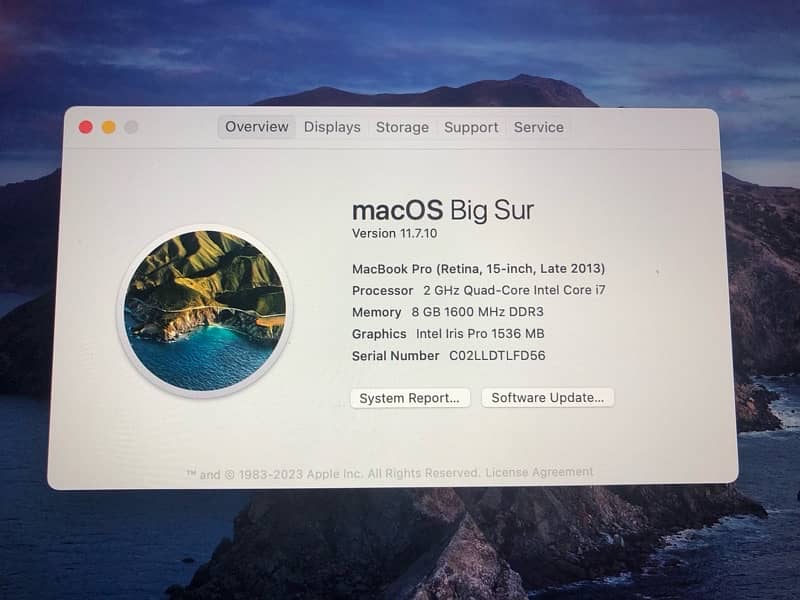Screen dimensions: 800x600
Task: Click the 2 GHz Quad-Core Intel Core i7 value
Action: (x=514, y=290)
